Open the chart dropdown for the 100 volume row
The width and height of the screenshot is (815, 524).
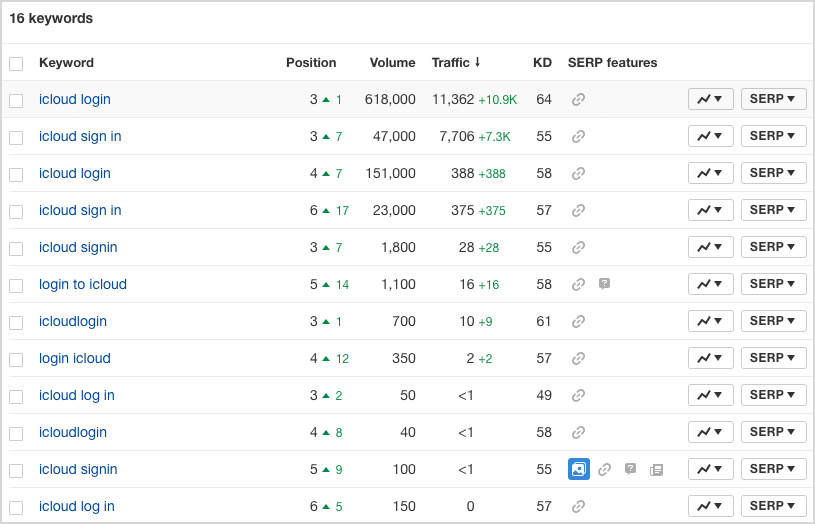[x=711, y=469]
